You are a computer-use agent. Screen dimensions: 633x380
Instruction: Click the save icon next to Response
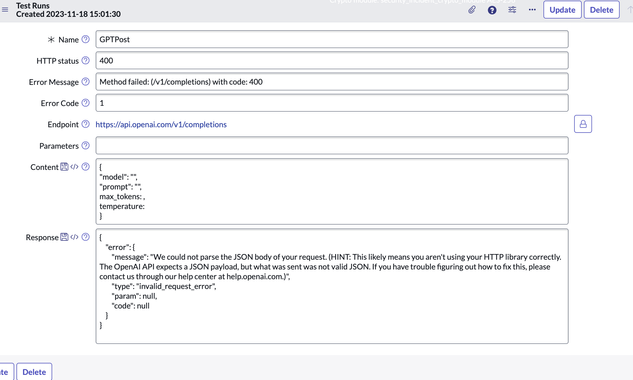[x=64, y=237]
